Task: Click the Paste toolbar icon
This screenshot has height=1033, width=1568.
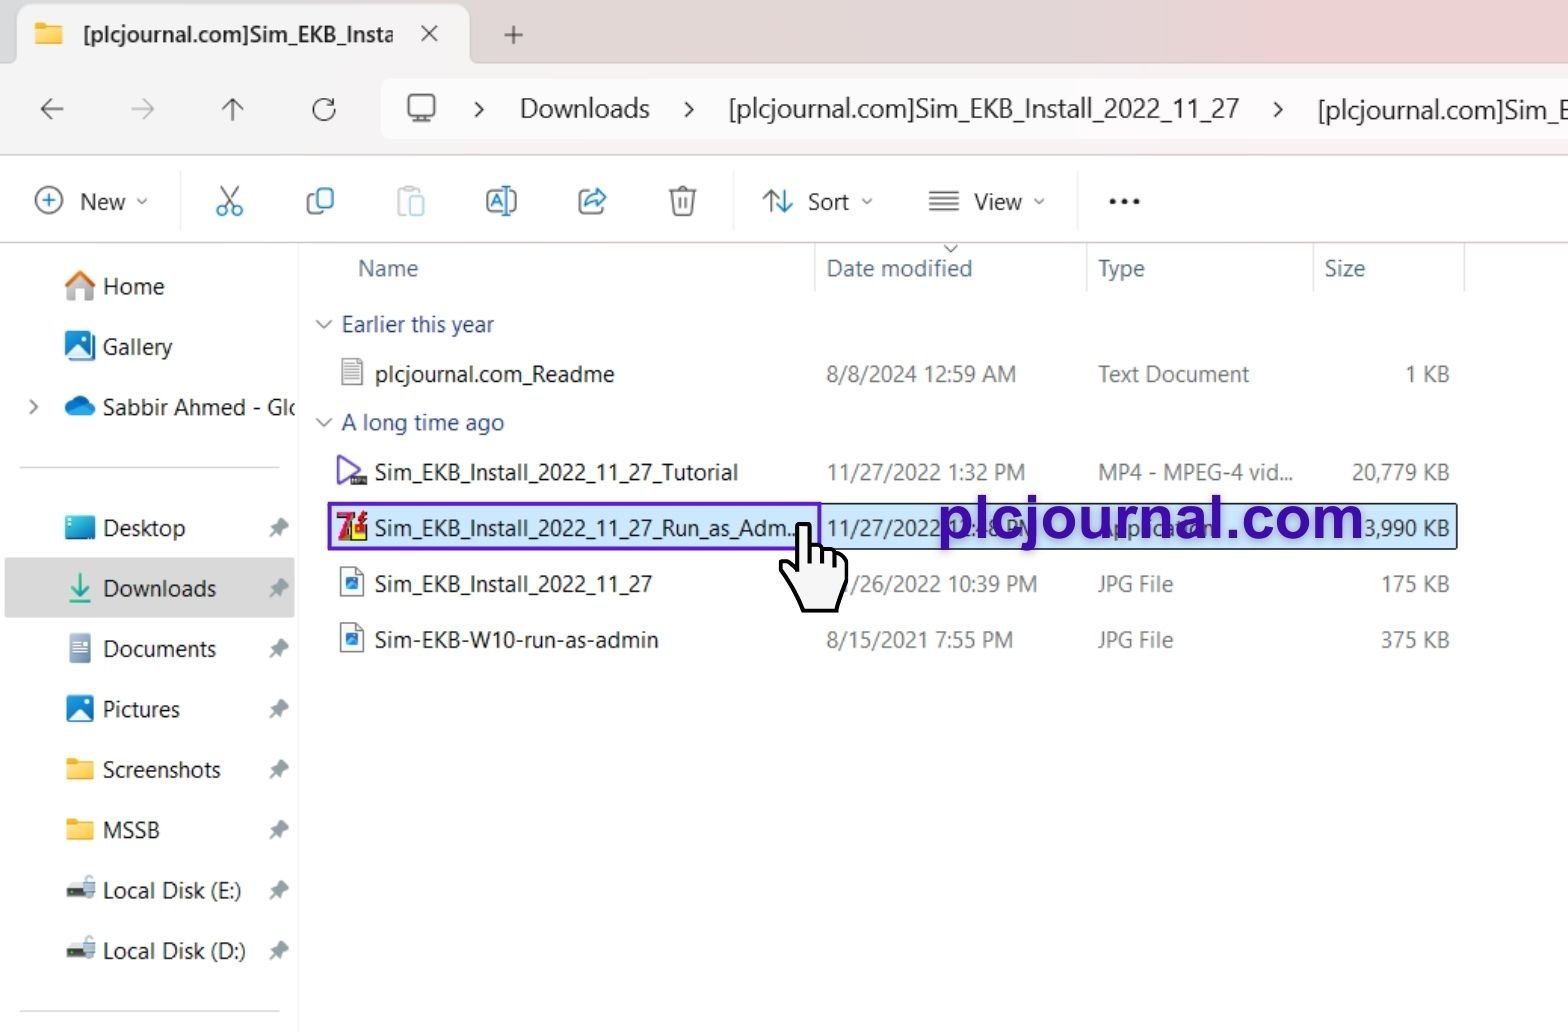Action: tap(411, 201)
